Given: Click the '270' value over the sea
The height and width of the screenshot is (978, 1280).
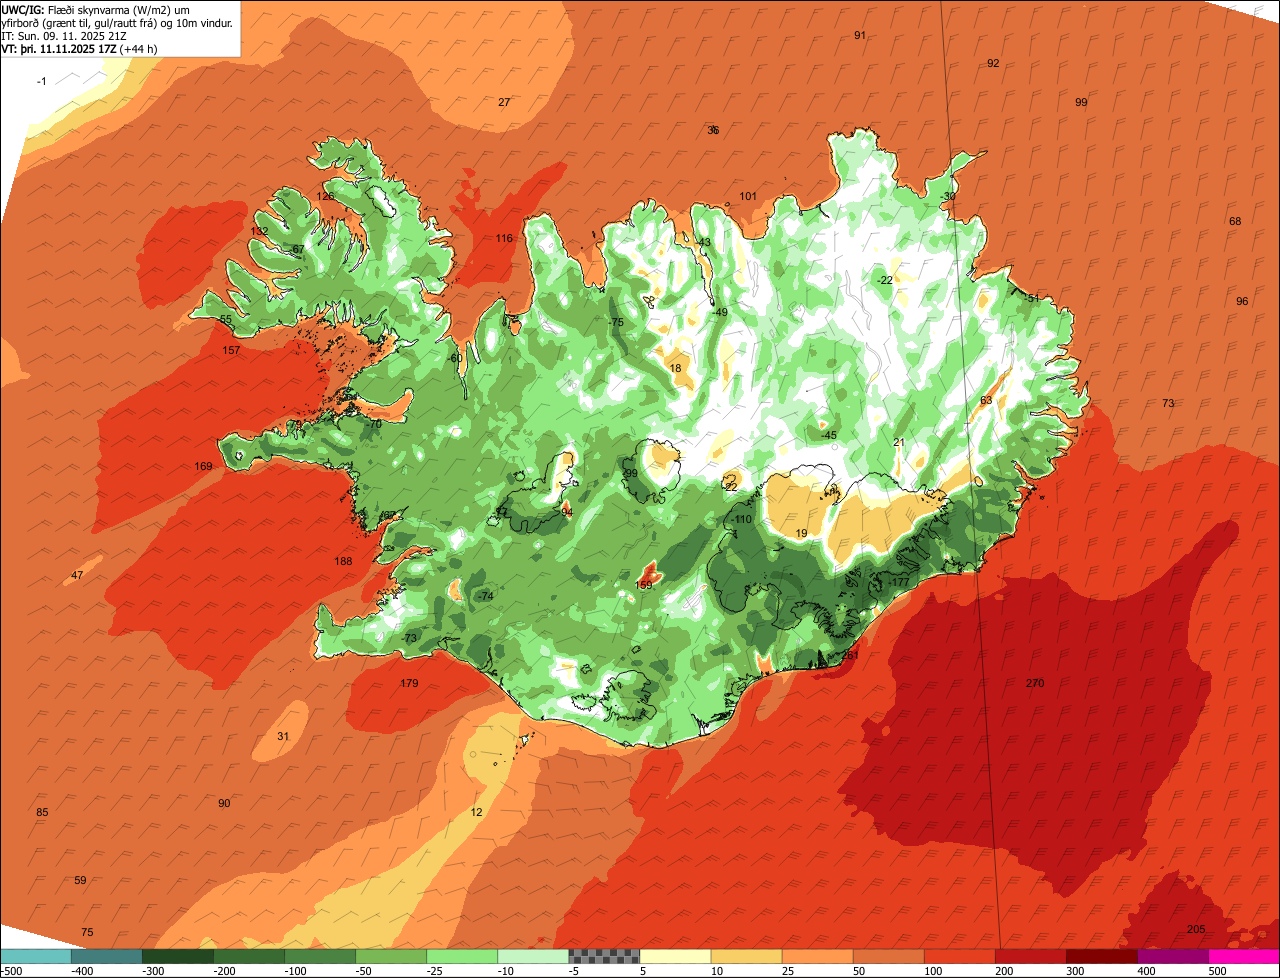Looking at the screenshot, I should pos(1035,683).
